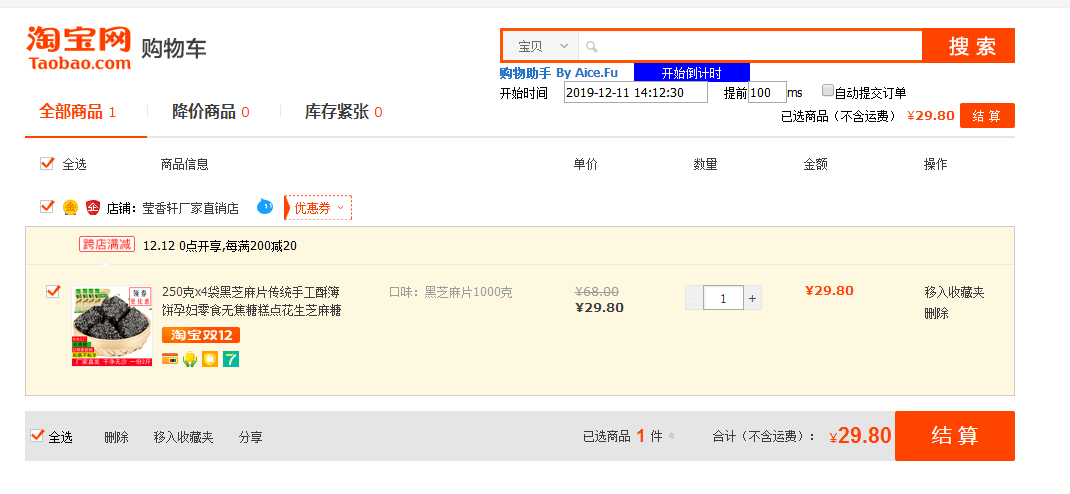Open the black sesame product title link

(x=252, y=302)
